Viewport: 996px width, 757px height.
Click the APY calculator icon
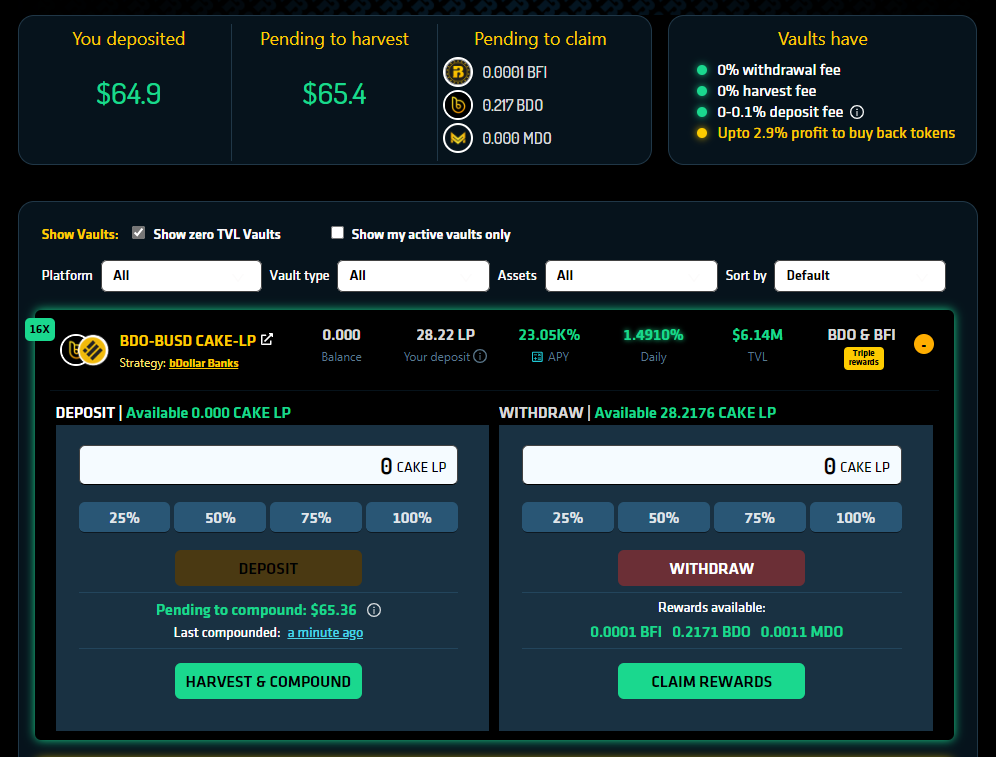(537, 357)
